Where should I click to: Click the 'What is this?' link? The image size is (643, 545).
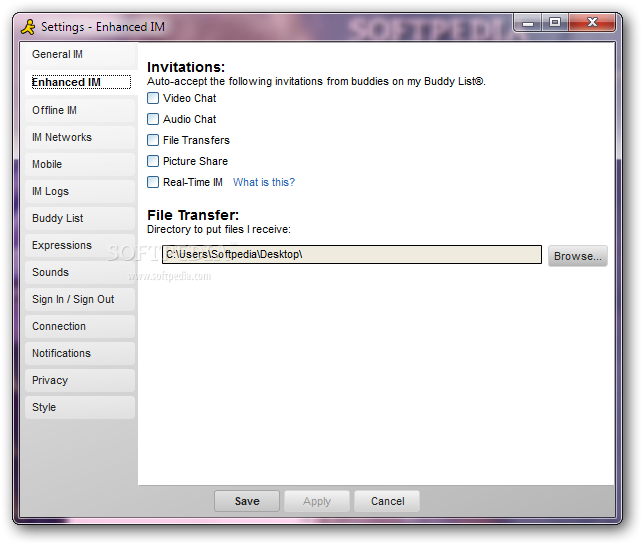point(264,182)
